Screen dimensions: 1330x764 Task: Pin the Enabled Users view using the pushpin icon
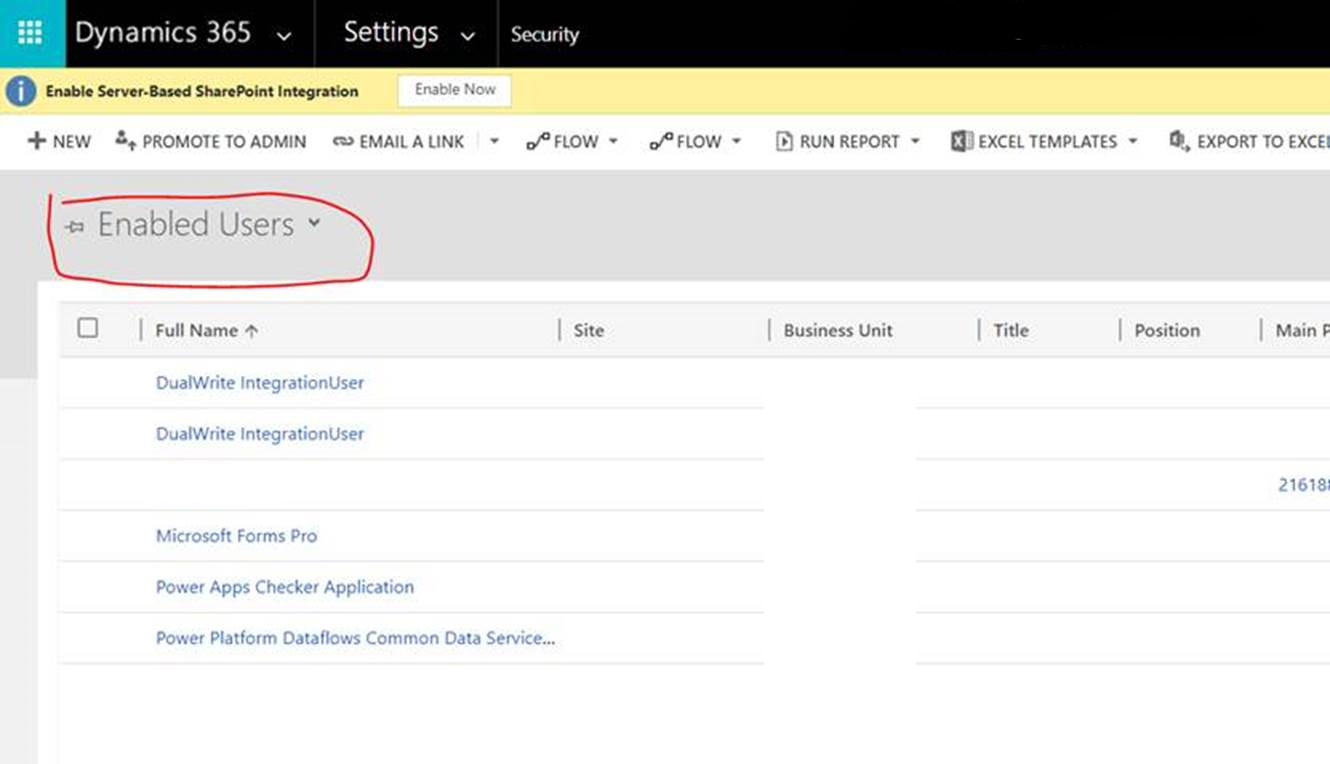74,226
